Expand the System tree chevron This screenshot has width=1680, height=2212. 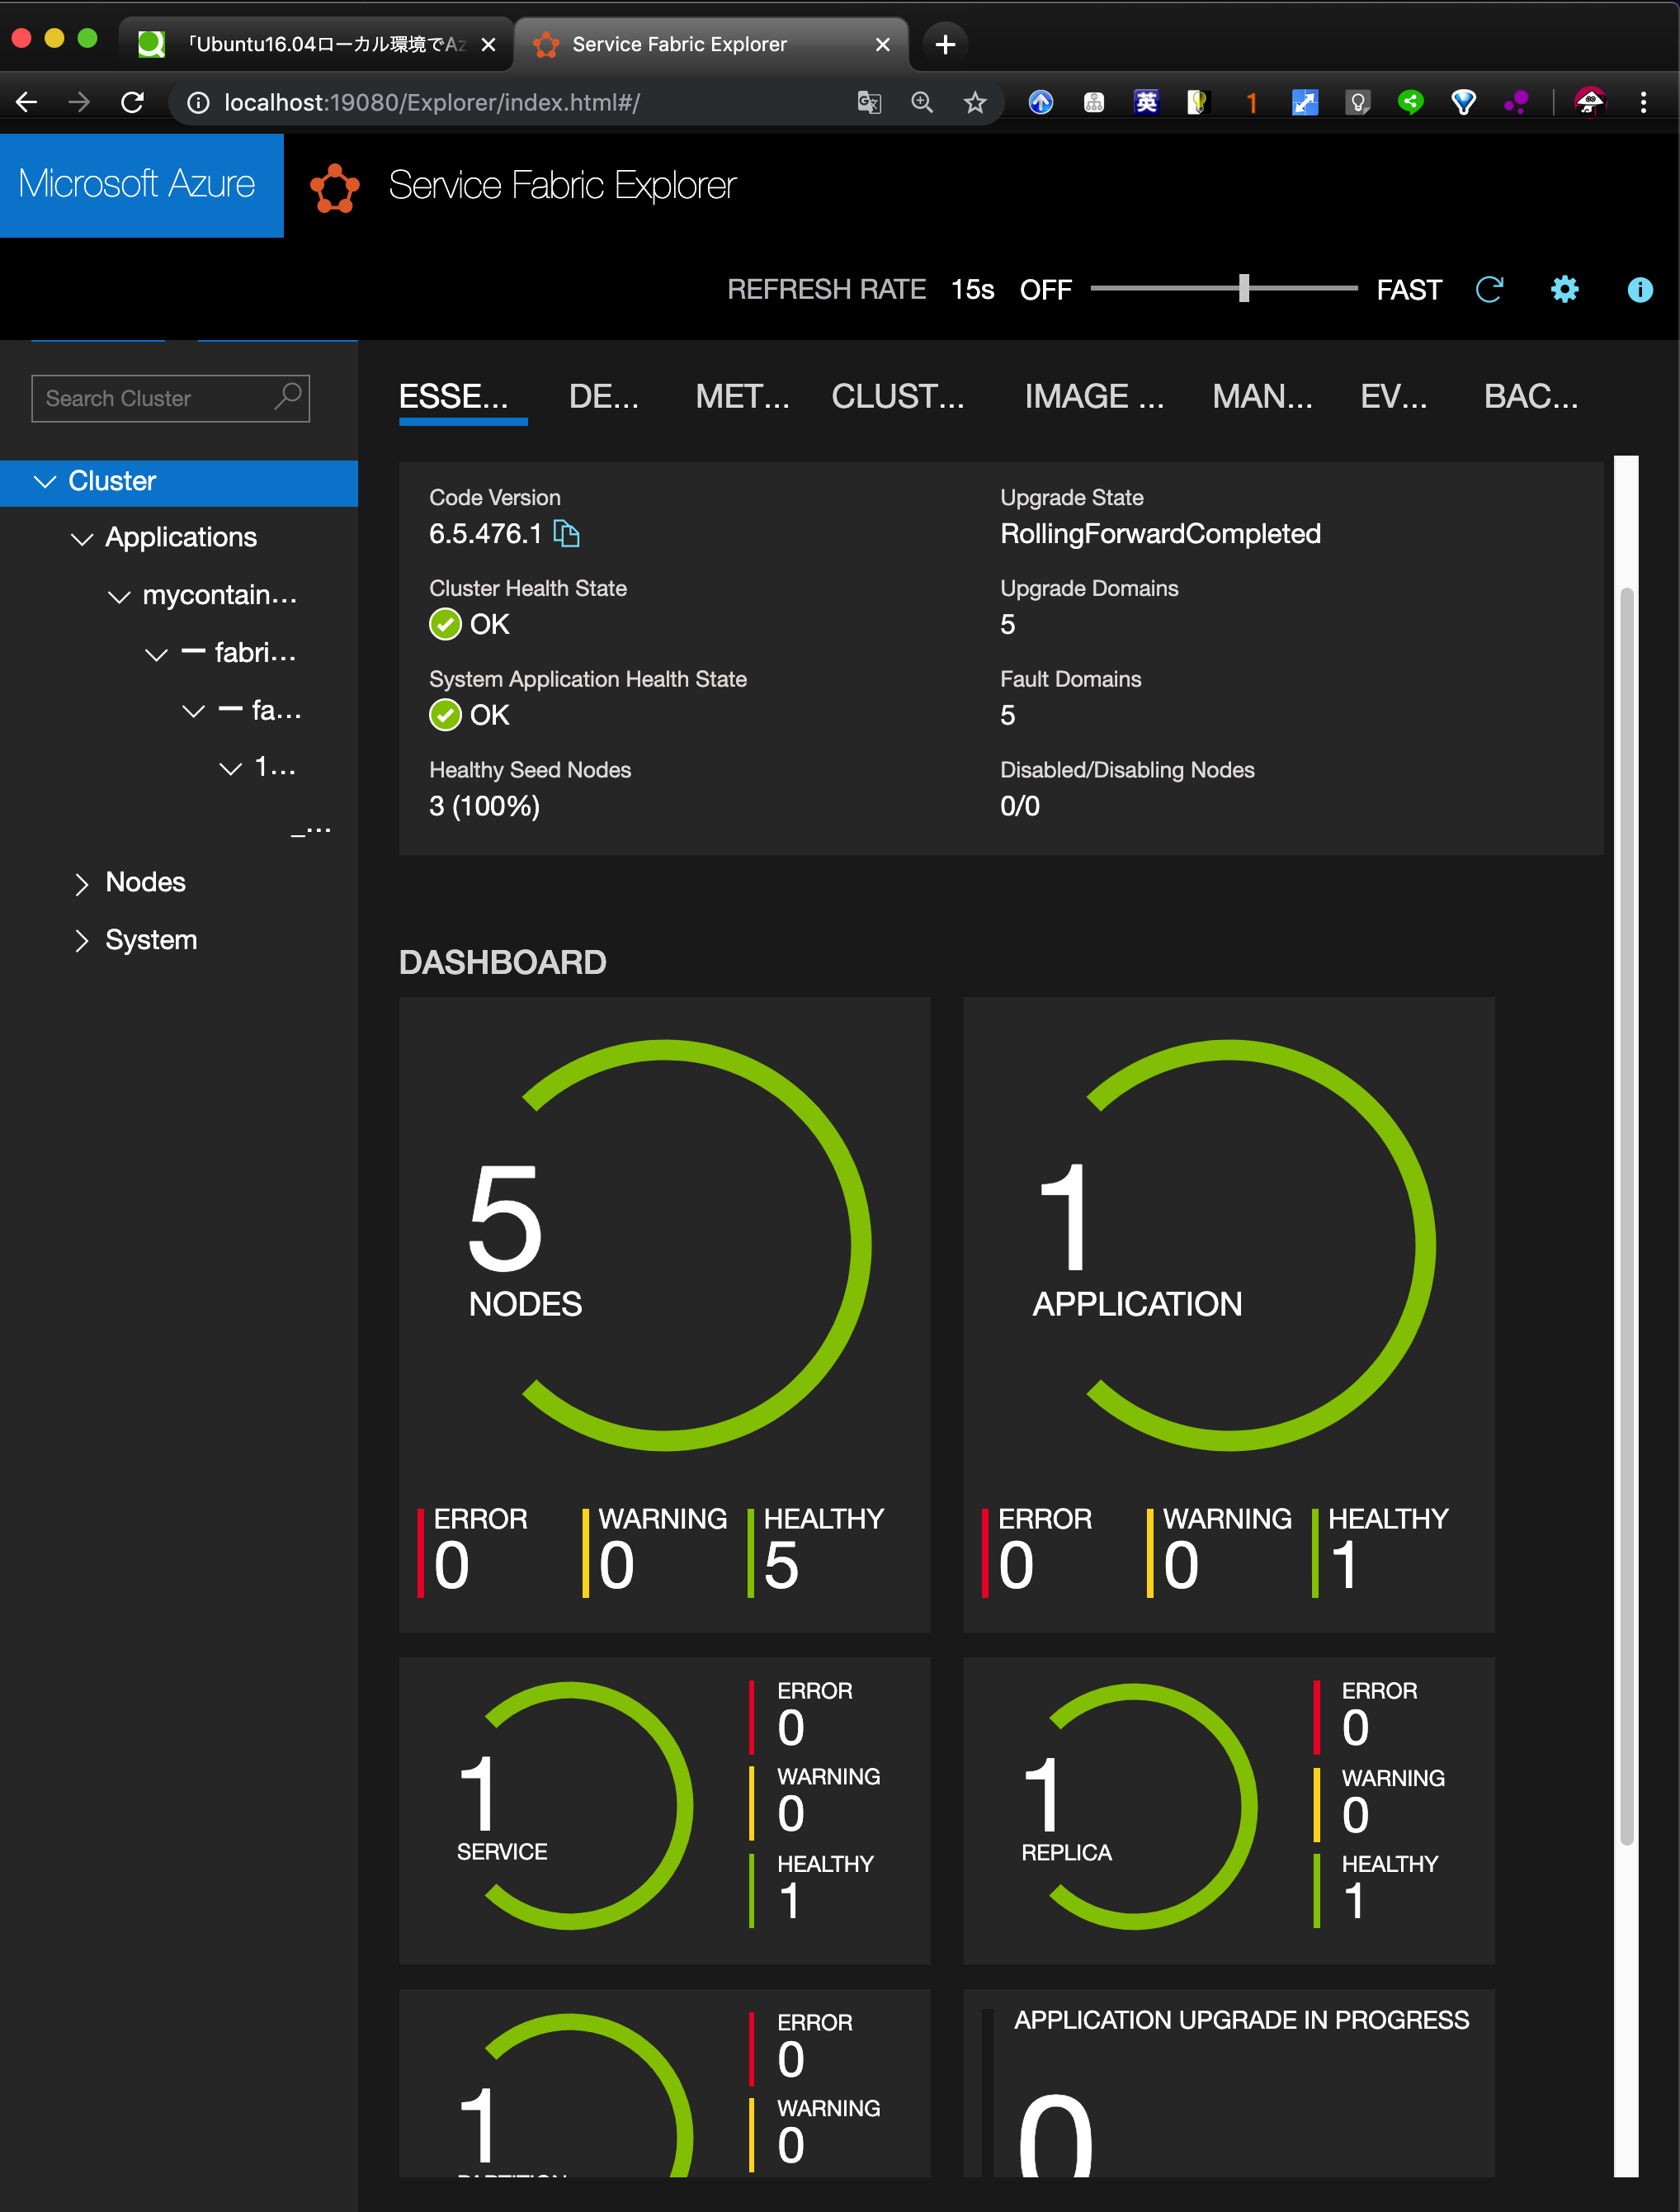coord(81,941)
